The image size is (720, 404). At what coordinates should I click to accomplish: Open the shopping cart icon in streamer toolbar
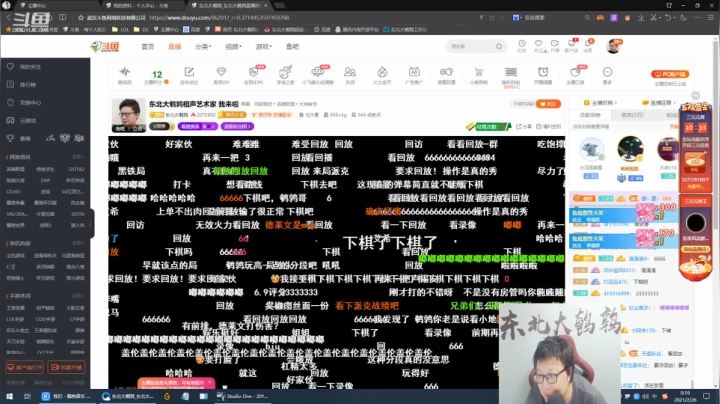pyautogui.click(x=478, y=72)
